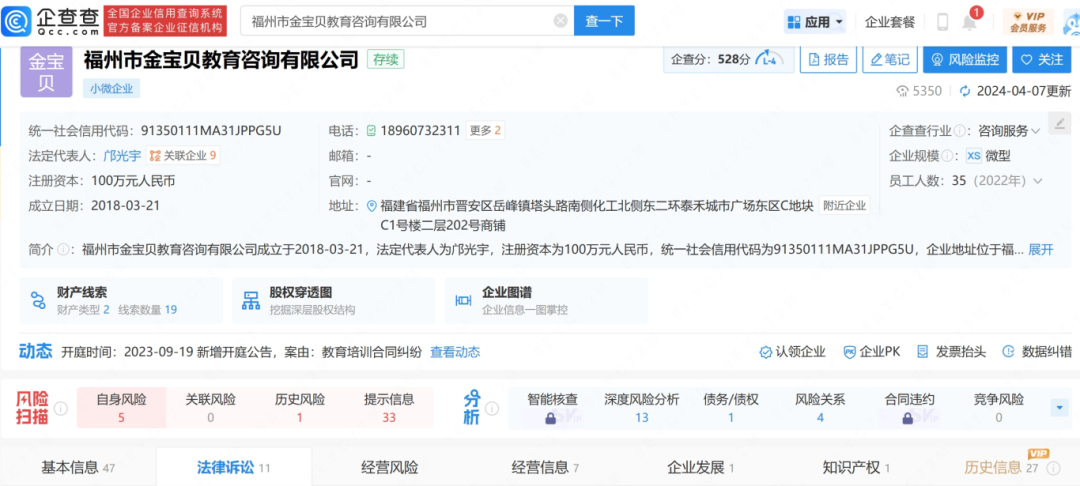Open 股权穿透图 card
This screenshot has height=486, width=1080.
pos(334,301)
